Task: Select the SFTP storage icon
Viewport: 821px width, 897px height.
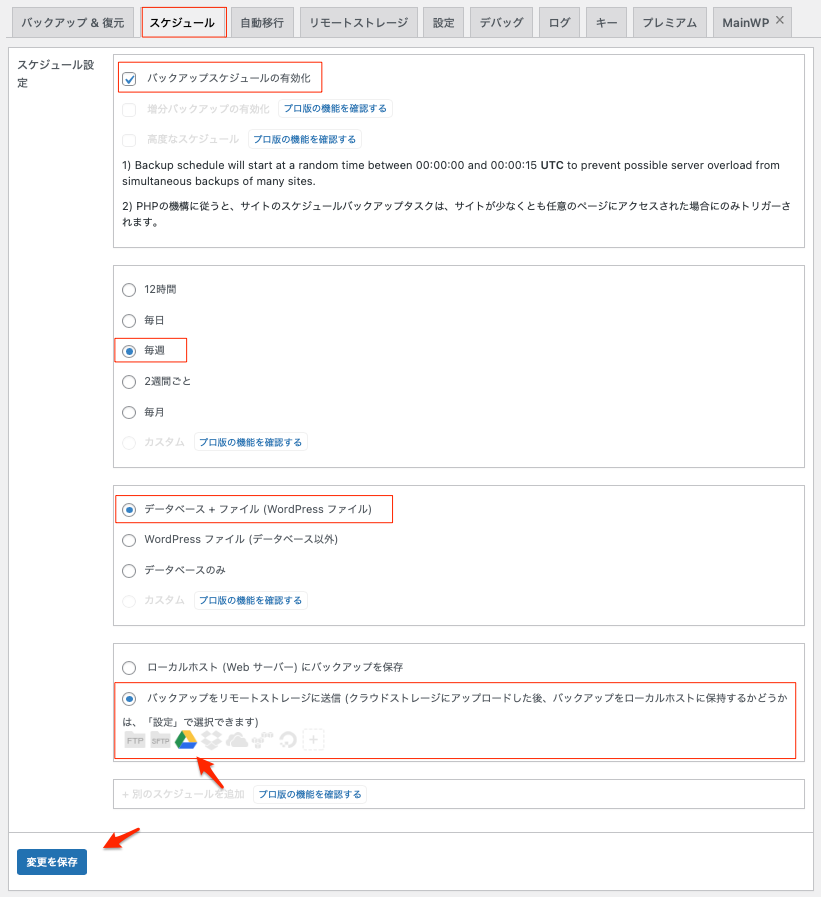Action: (x=160, y=740)
